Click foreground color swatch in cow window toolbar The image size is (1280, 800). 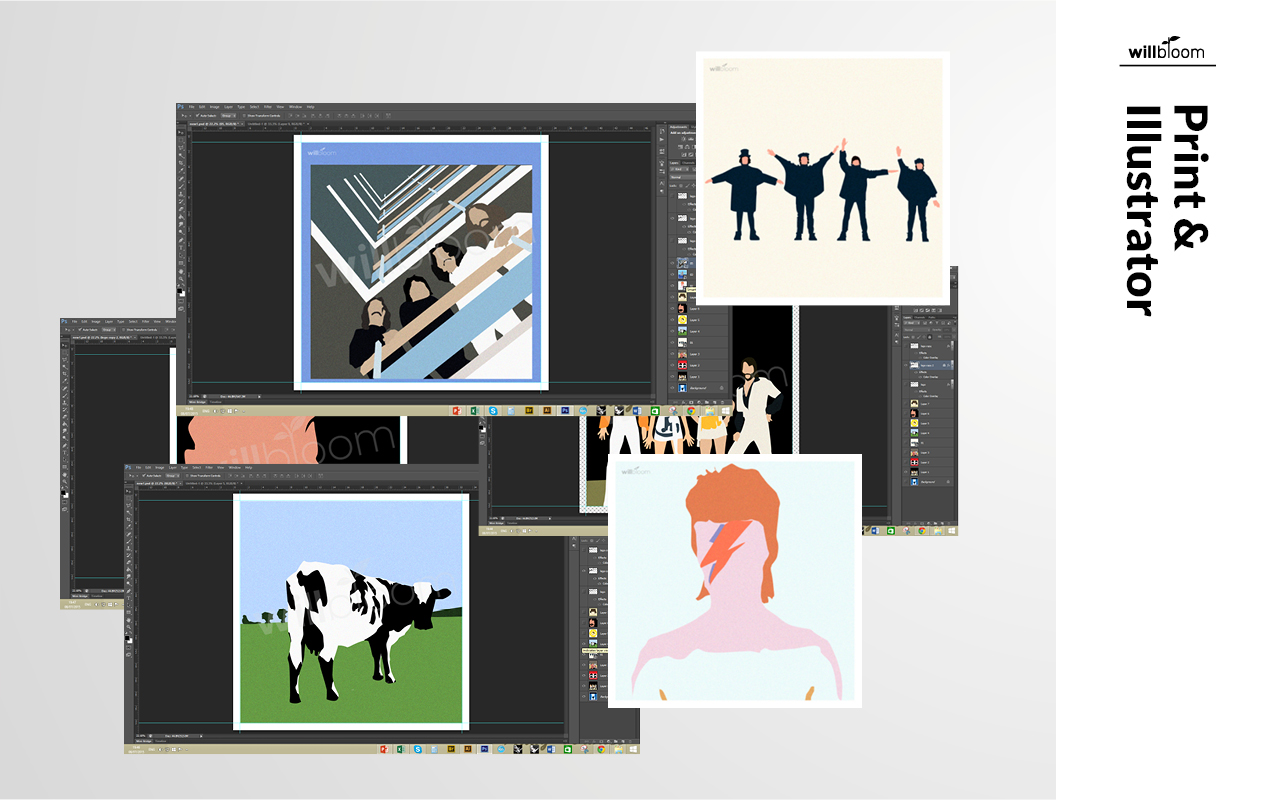(x=127, y=637)
